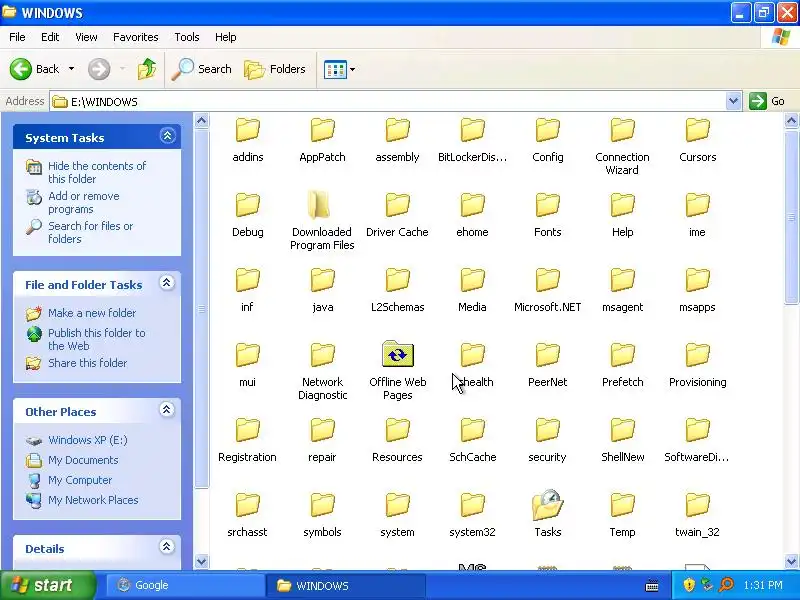Select the security folder icon

coord(547,430)
